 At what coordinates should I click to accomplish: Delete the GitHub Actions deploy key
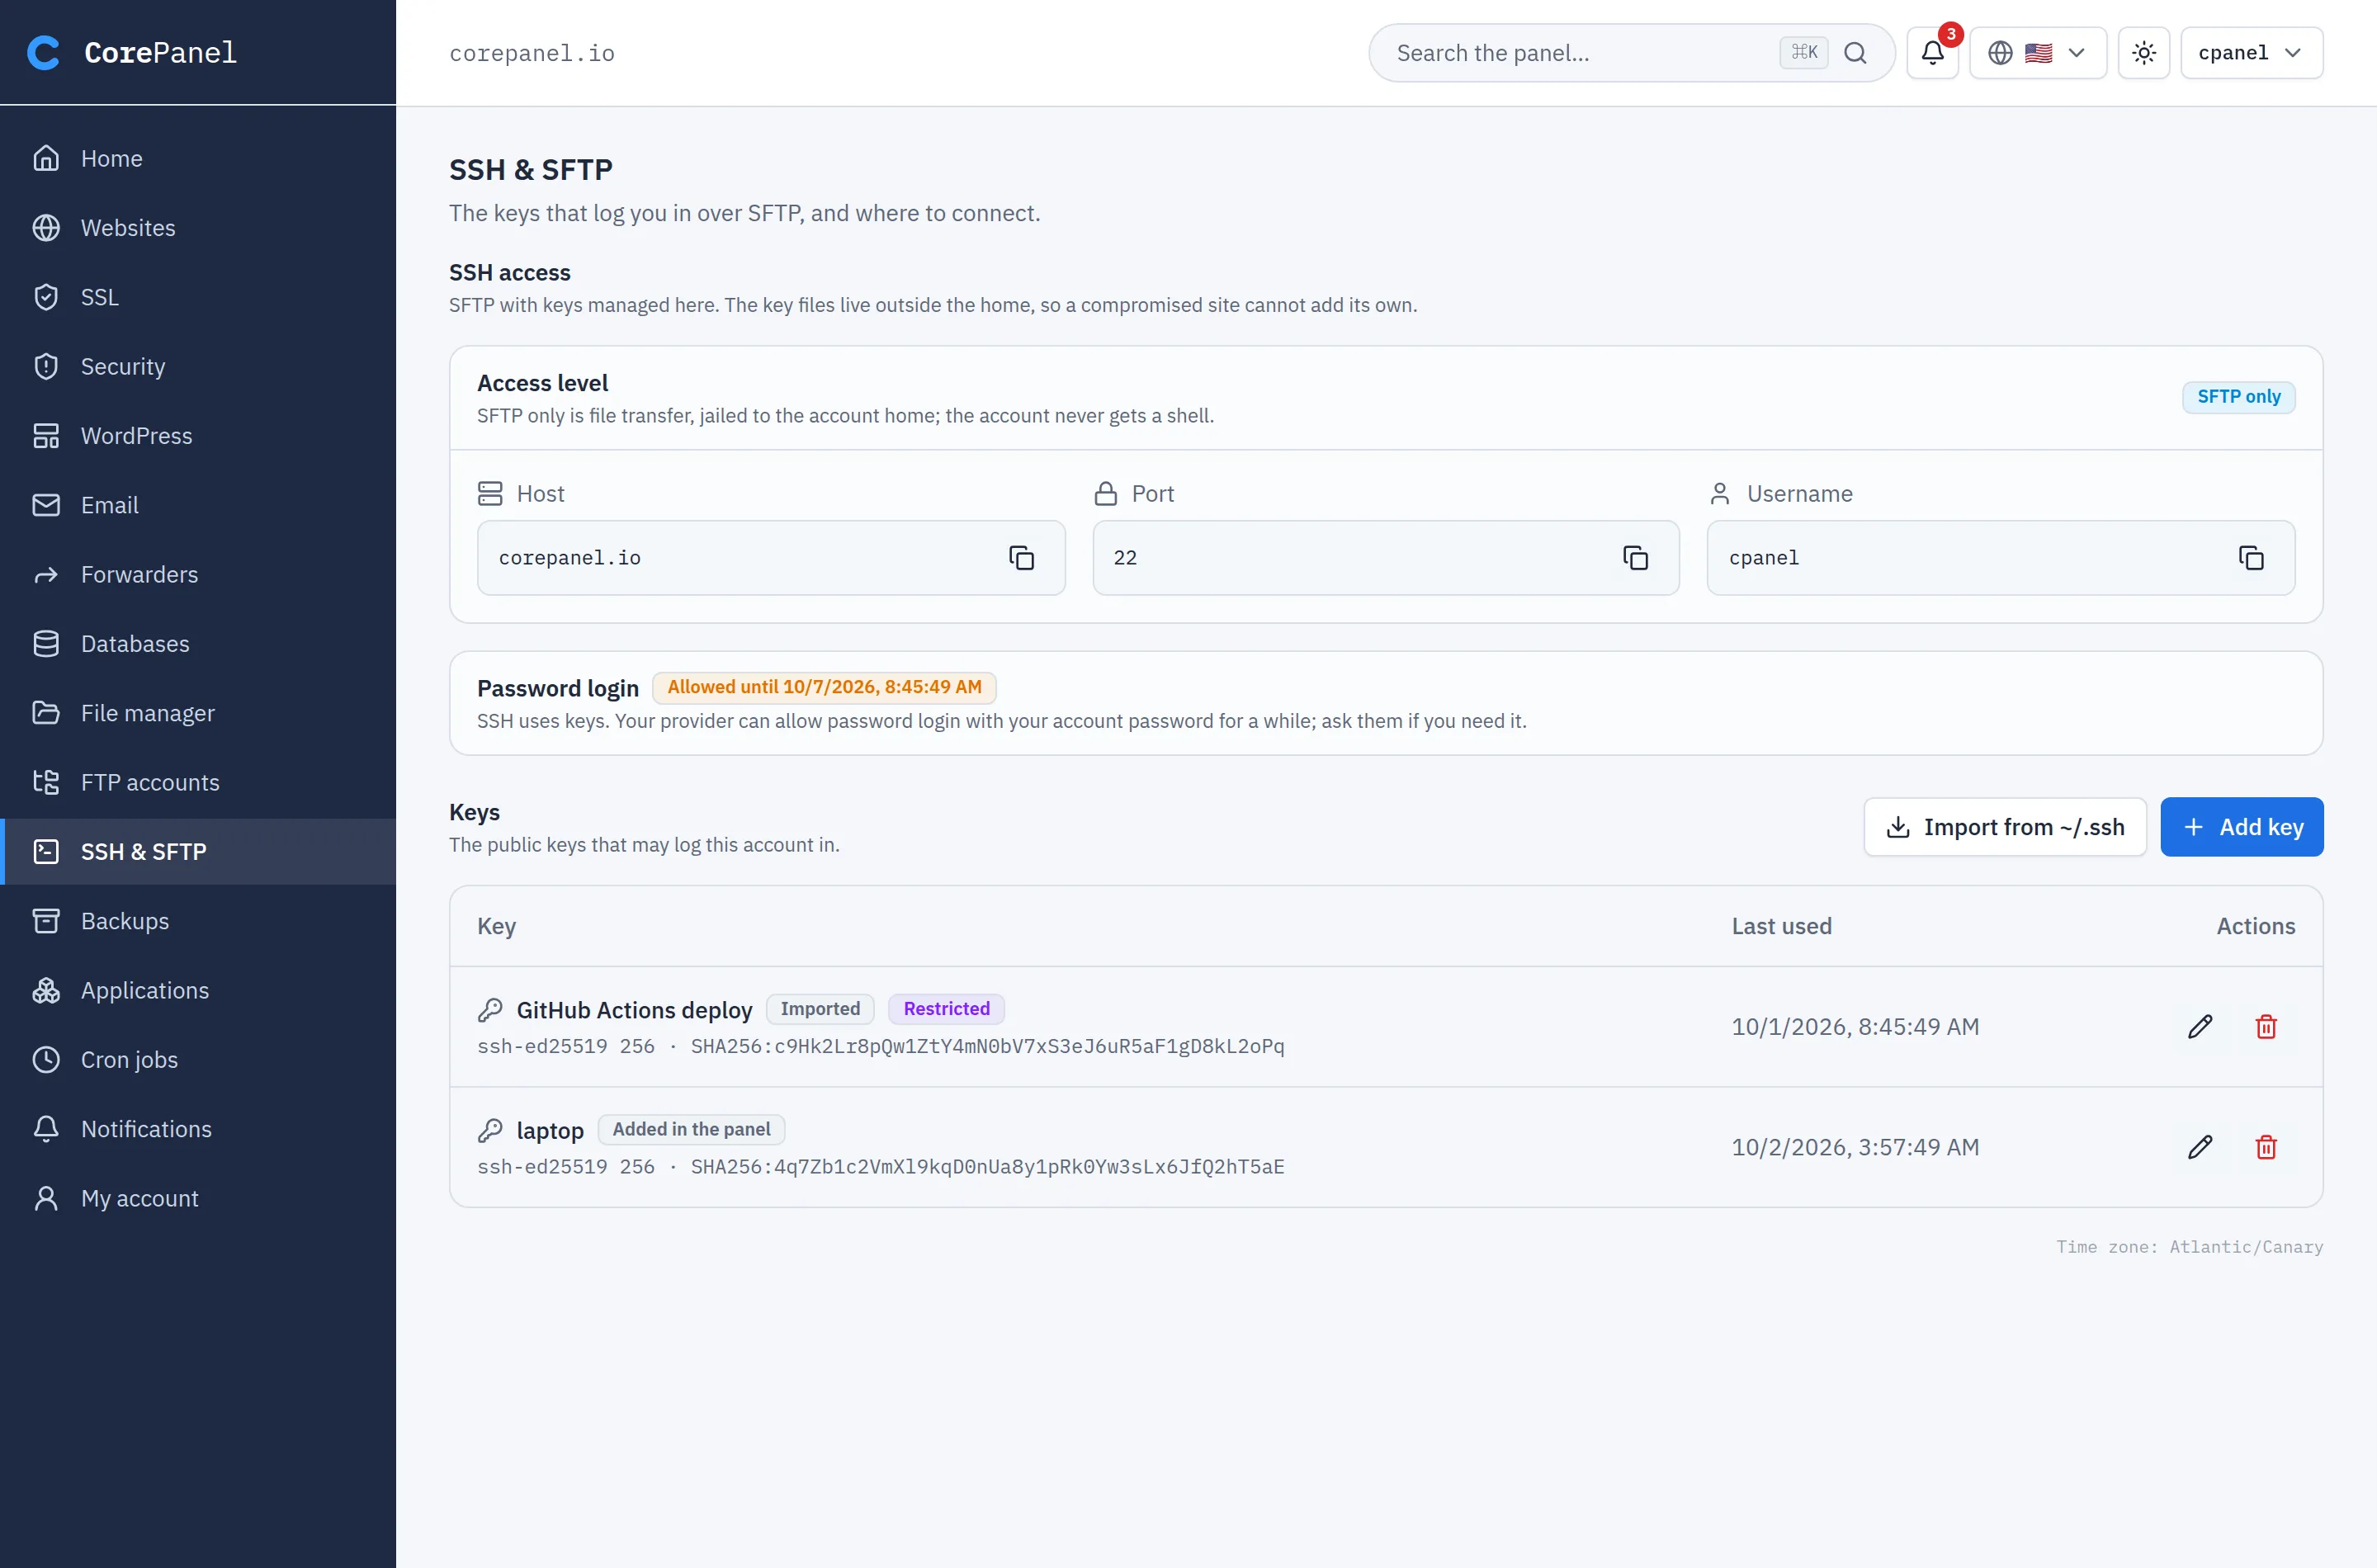[2266, 1027]
